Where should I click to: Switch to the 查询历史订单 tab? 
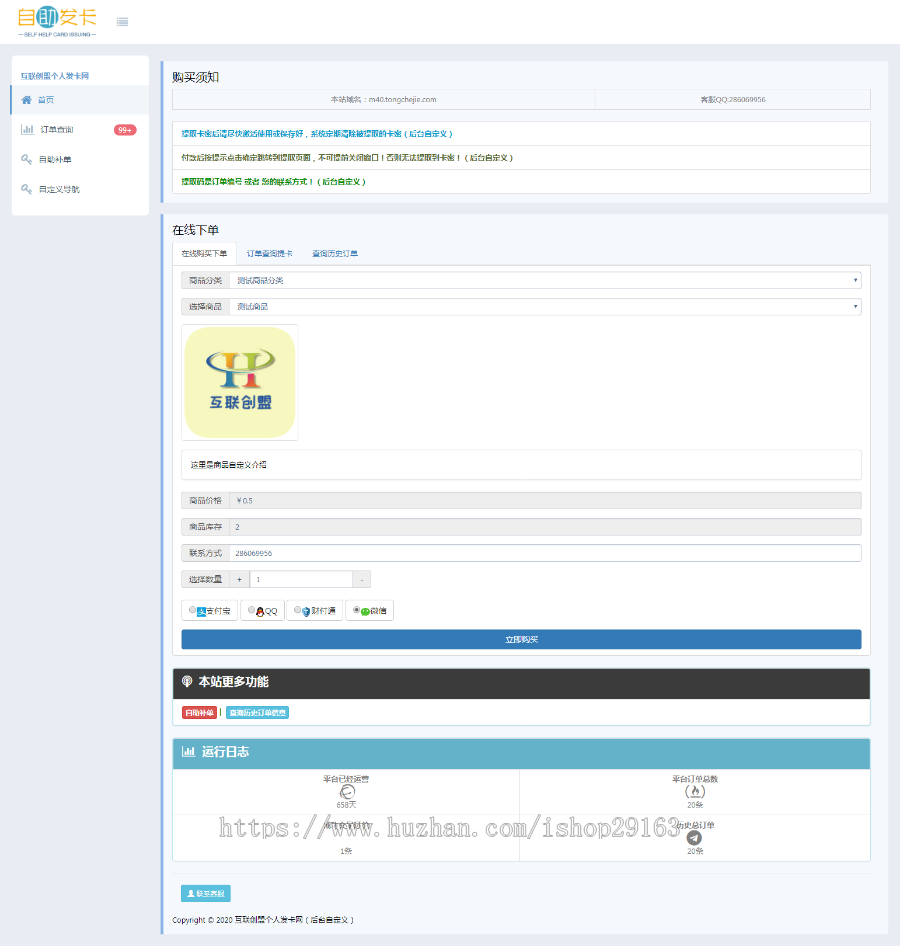coord(335,253)
